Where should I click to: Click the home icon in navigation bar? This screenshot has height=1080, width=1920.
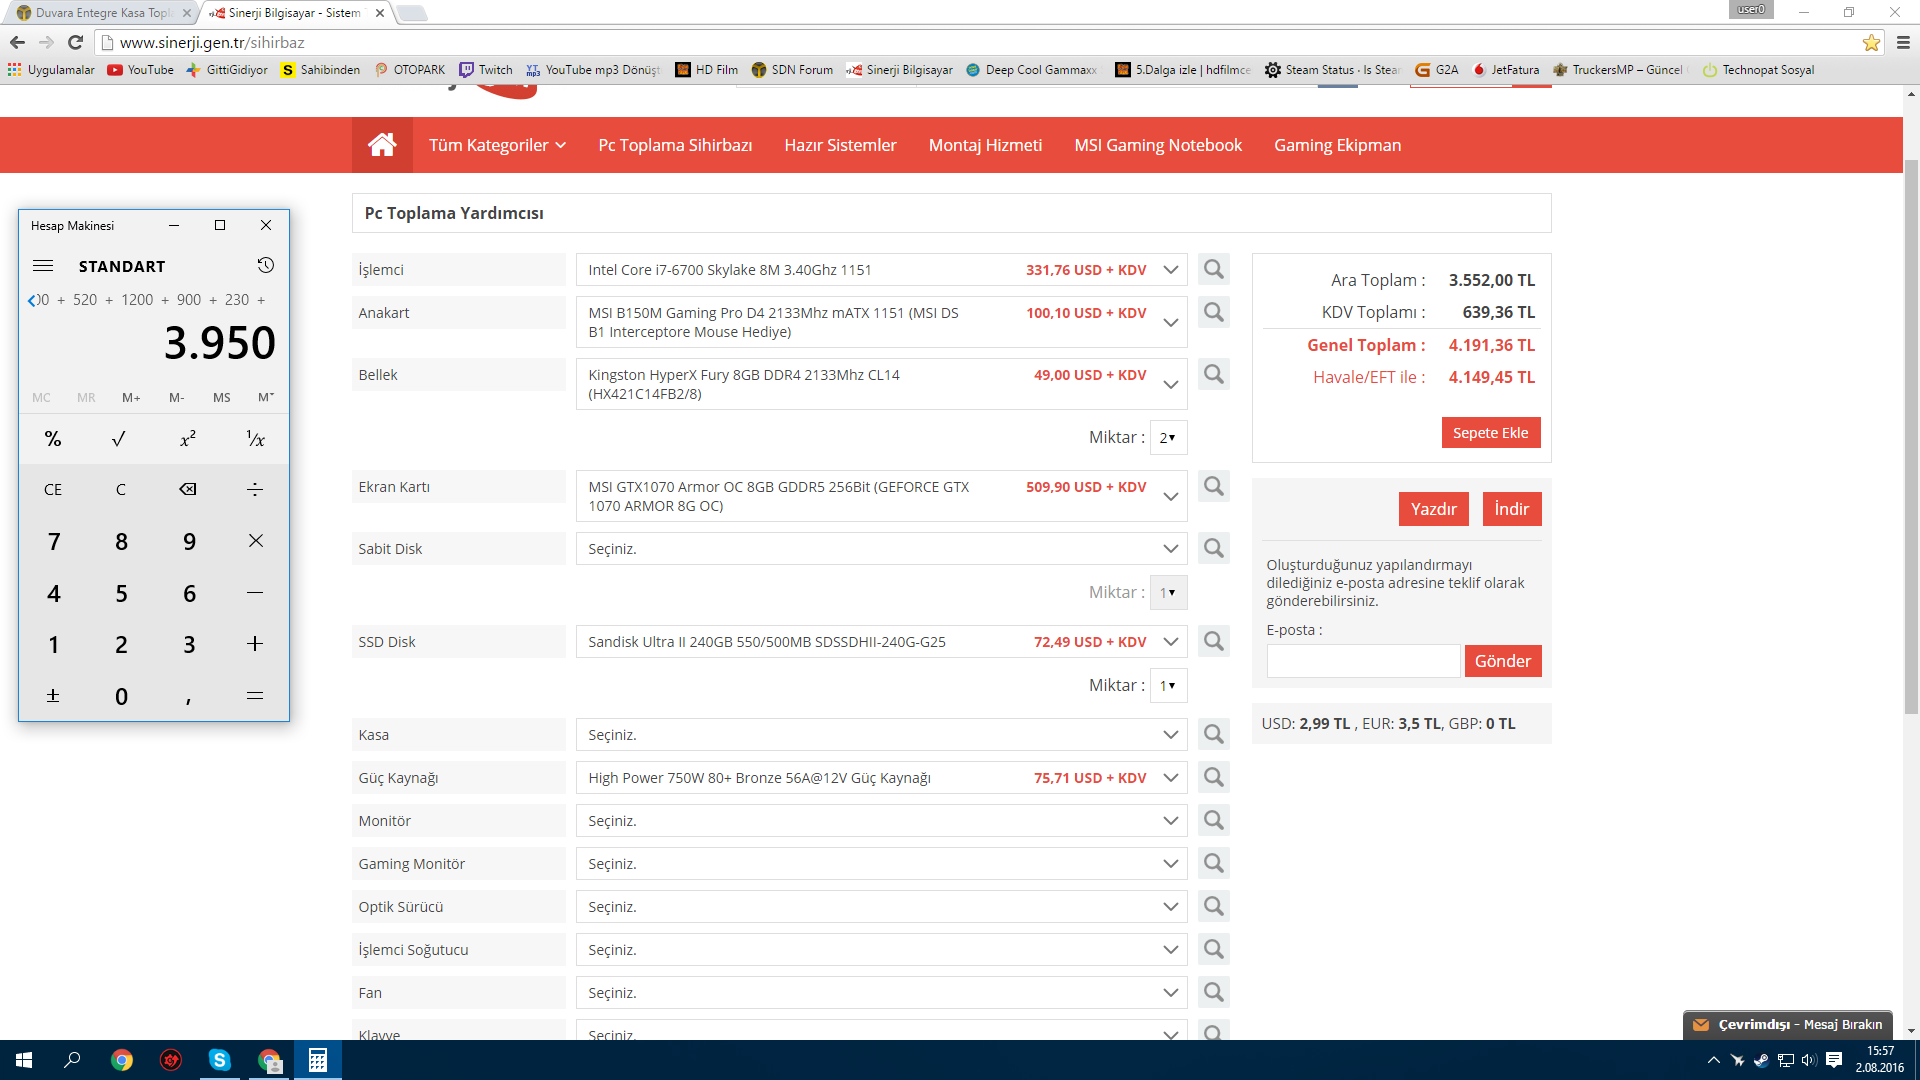pos(382,145)
